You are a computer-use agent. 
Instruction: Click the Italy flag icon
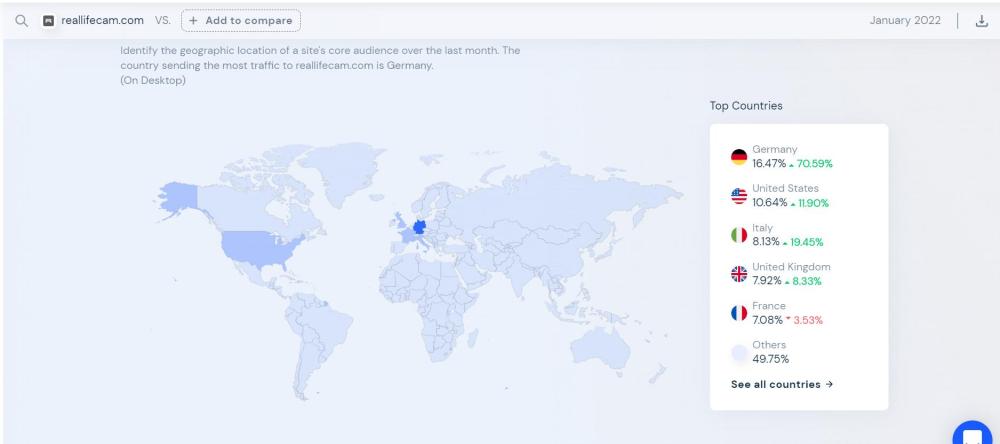[739, 235]
